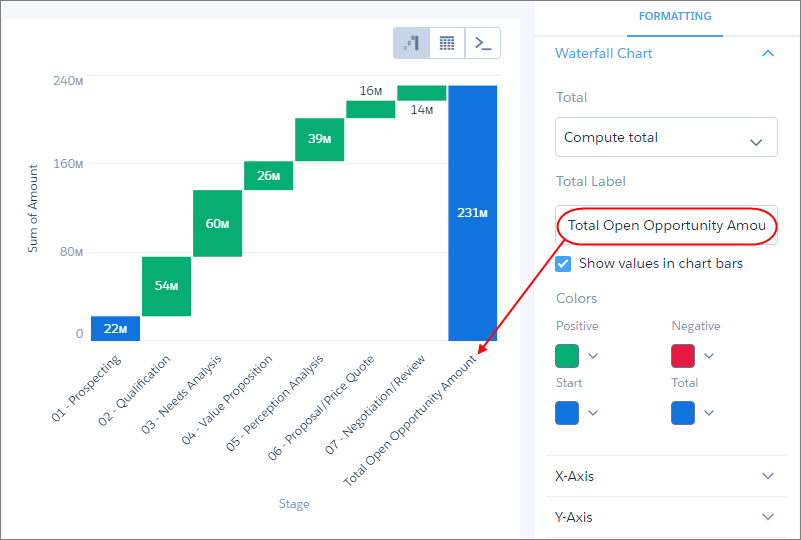The image size is (801, 540).
Task: Click the 240M y-axis tick label
Action: pyautogui.click(x=68, y=81)
